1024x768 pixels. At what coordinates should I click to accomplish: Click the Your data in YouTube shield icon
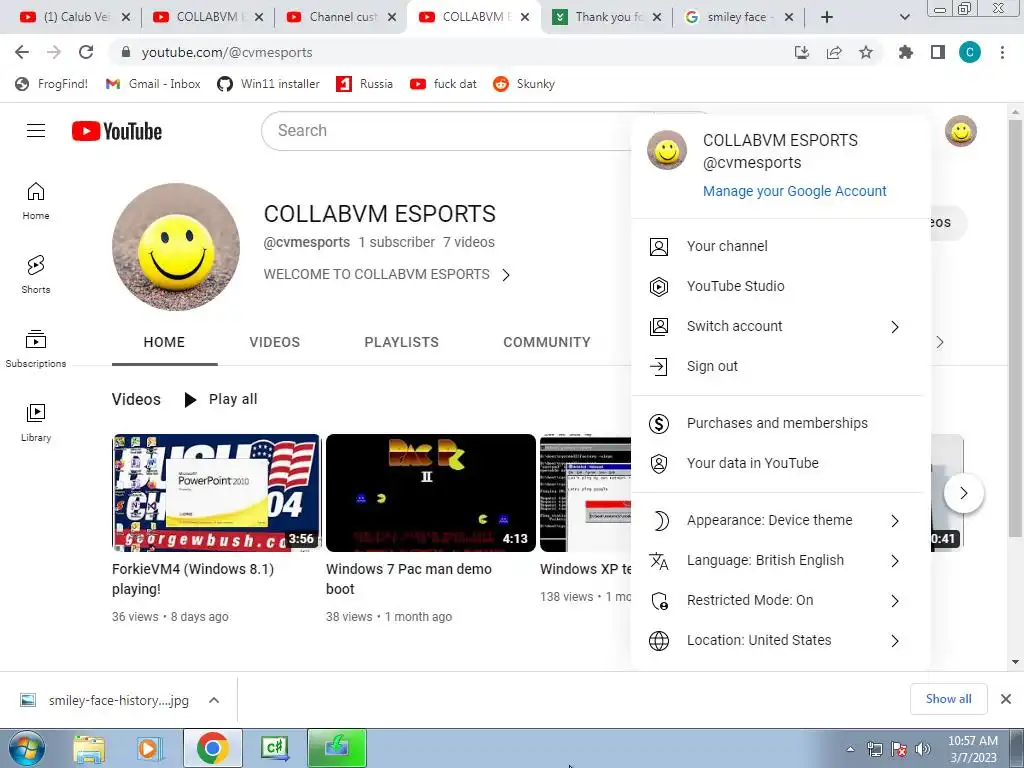tap(659, 464)
